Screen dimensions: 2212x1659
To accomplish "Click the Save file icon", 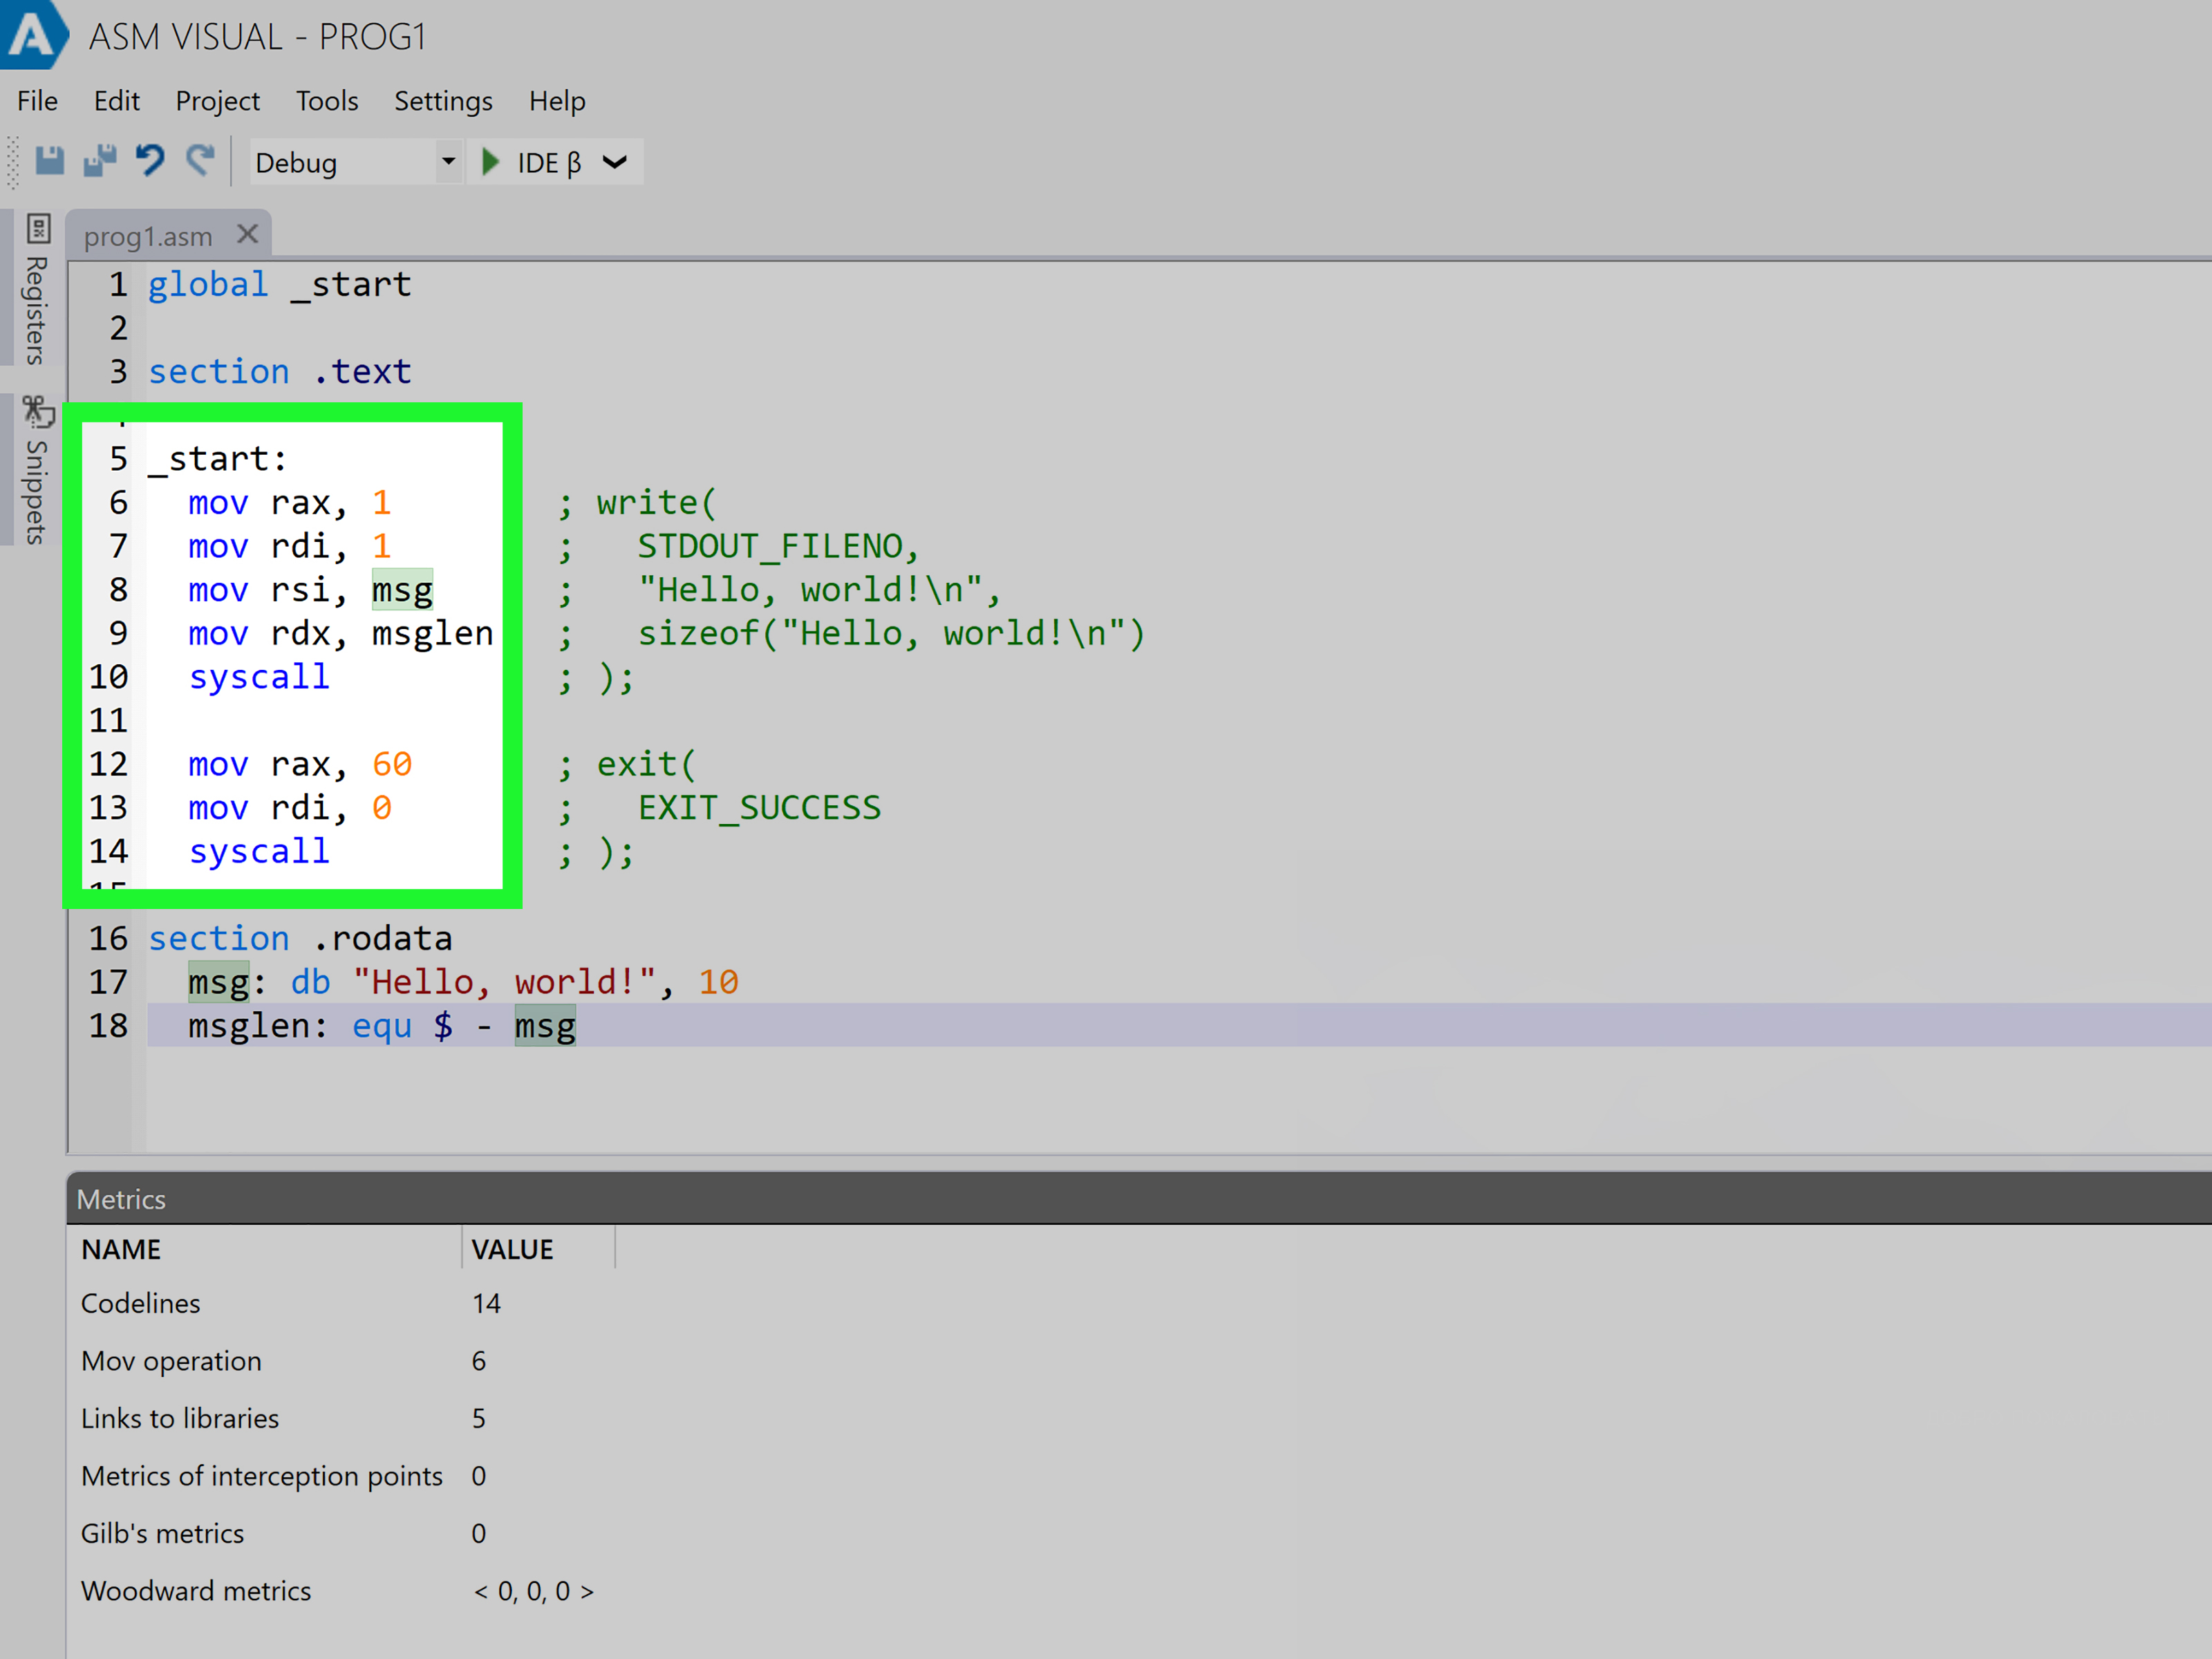I will click(50, 161).
